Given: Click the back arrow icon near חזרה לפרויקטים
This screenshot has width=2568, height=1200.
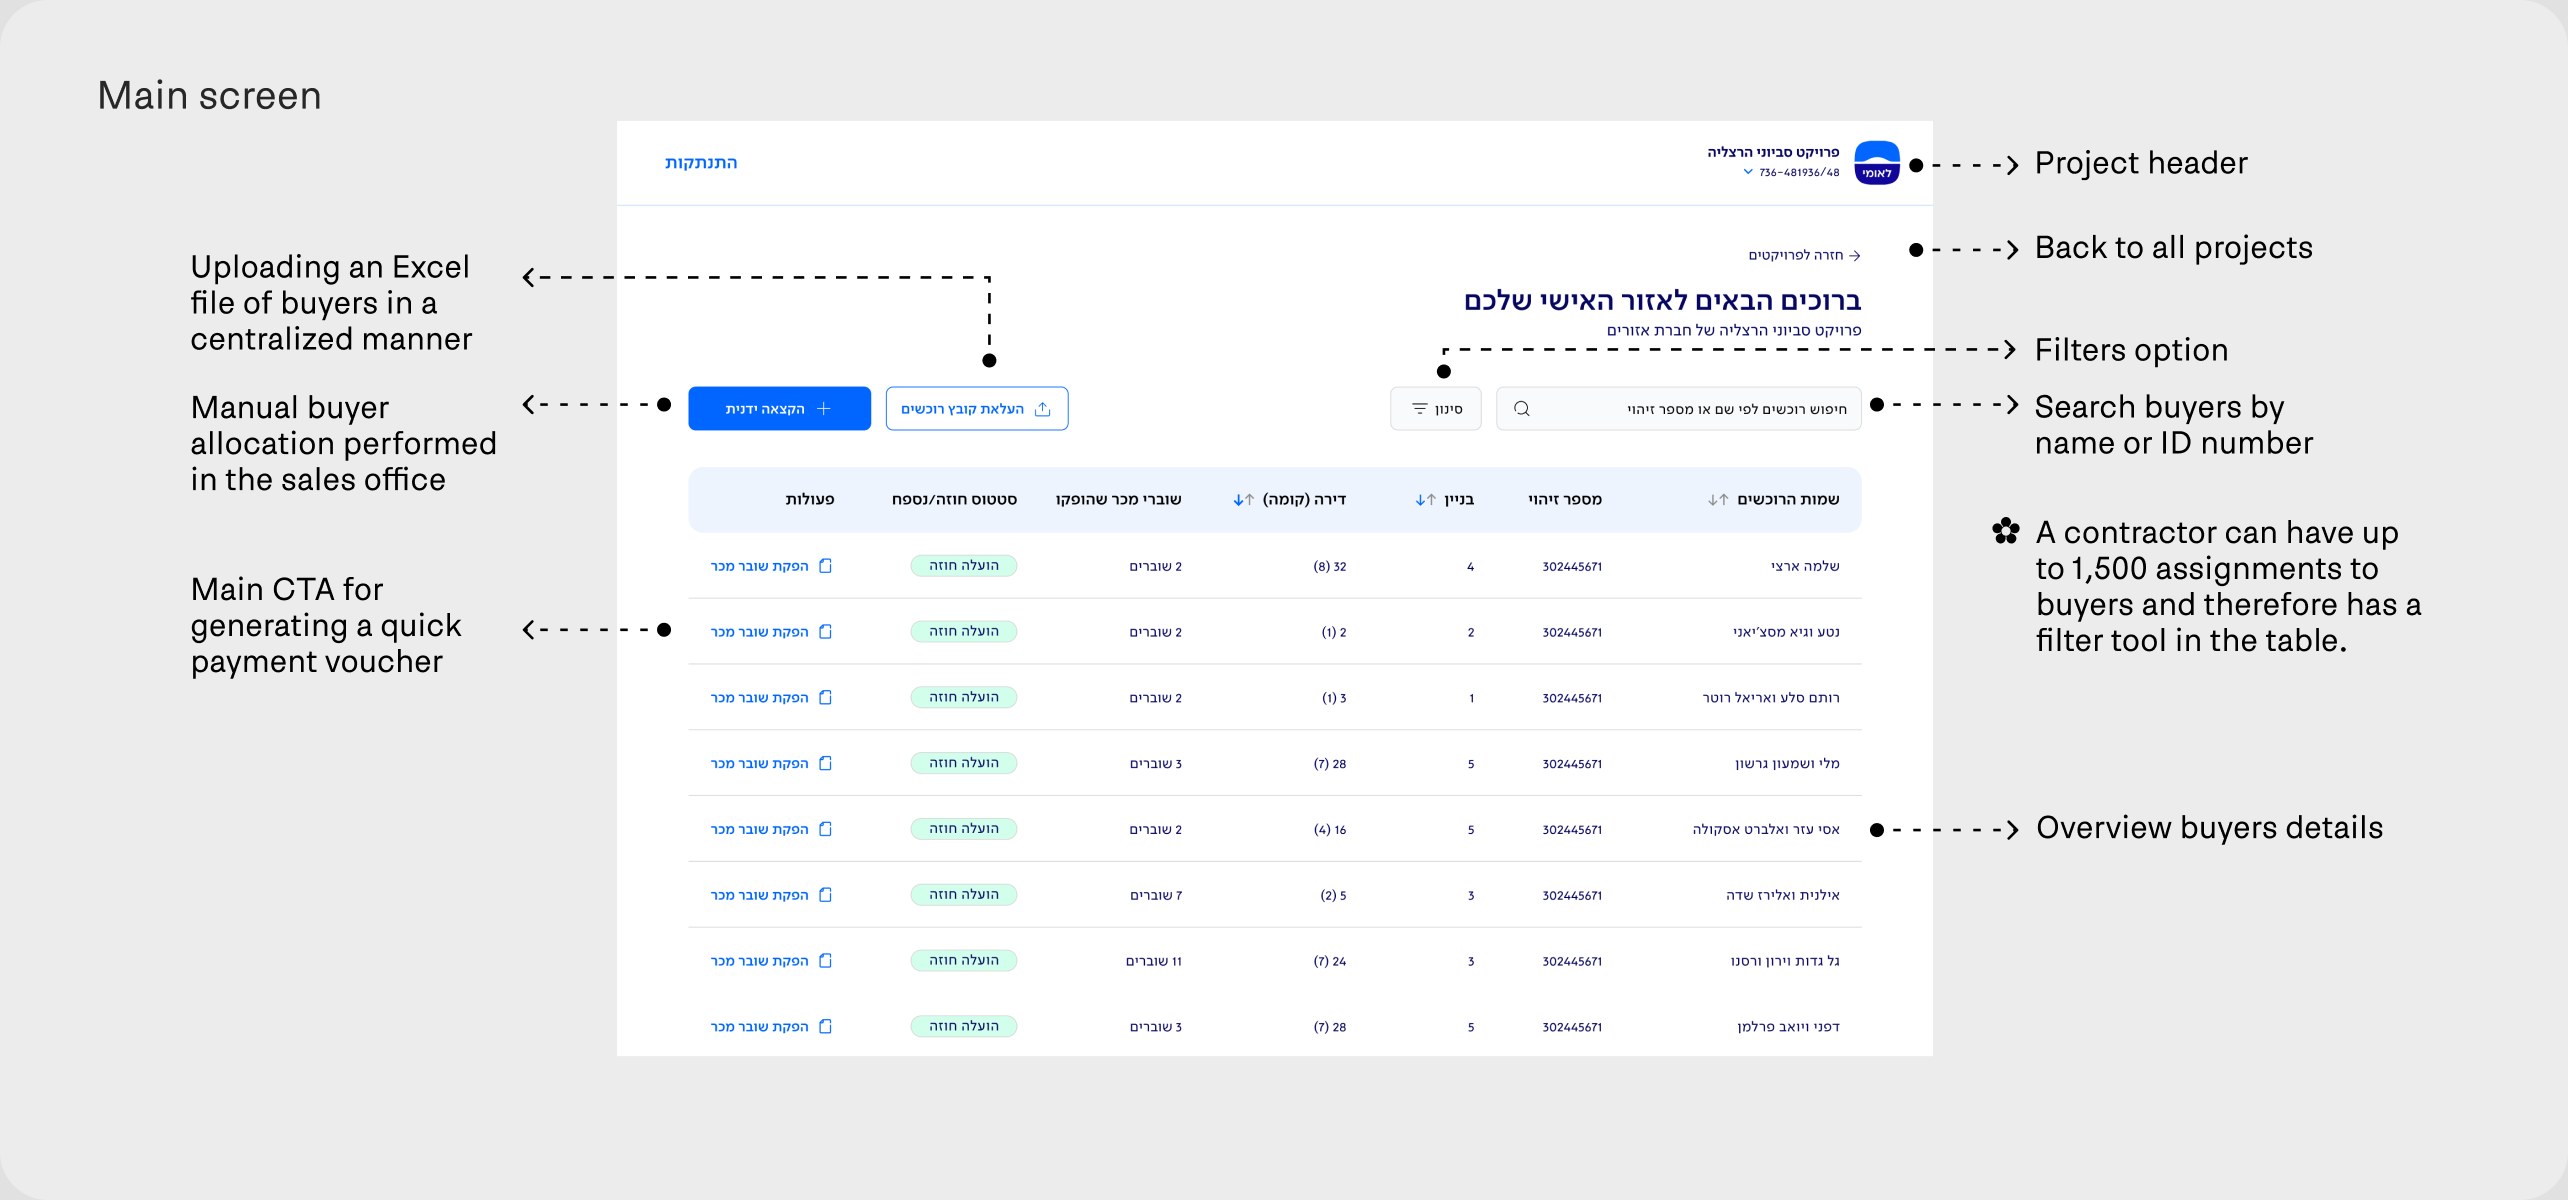Looking at the screenshot, I should 1855,256.
